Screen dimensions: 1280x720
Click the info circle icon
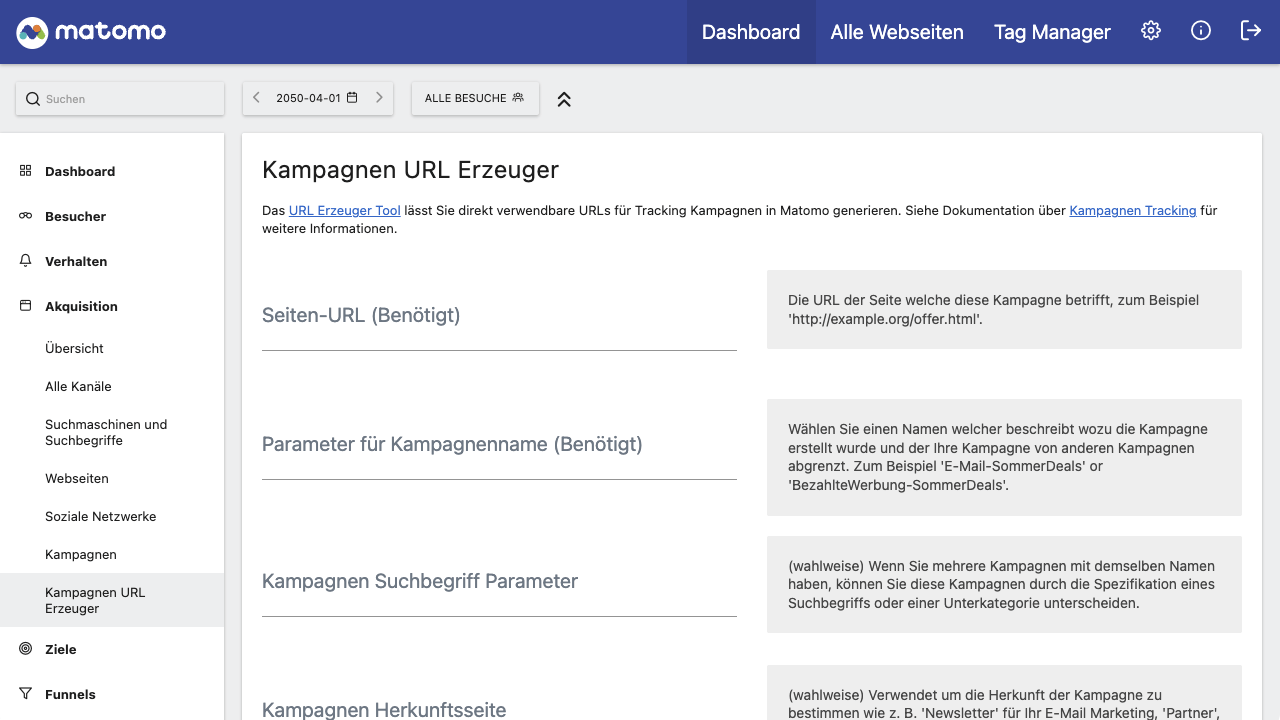point(1201,31)
